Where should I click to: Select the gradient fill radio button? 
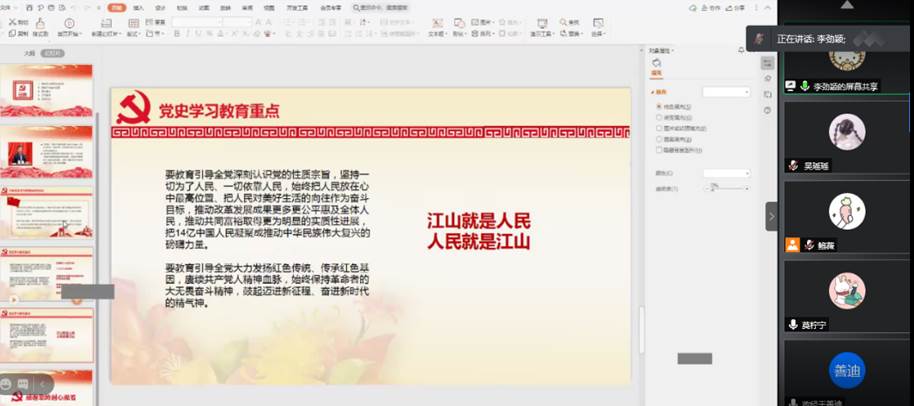[658, 117]
